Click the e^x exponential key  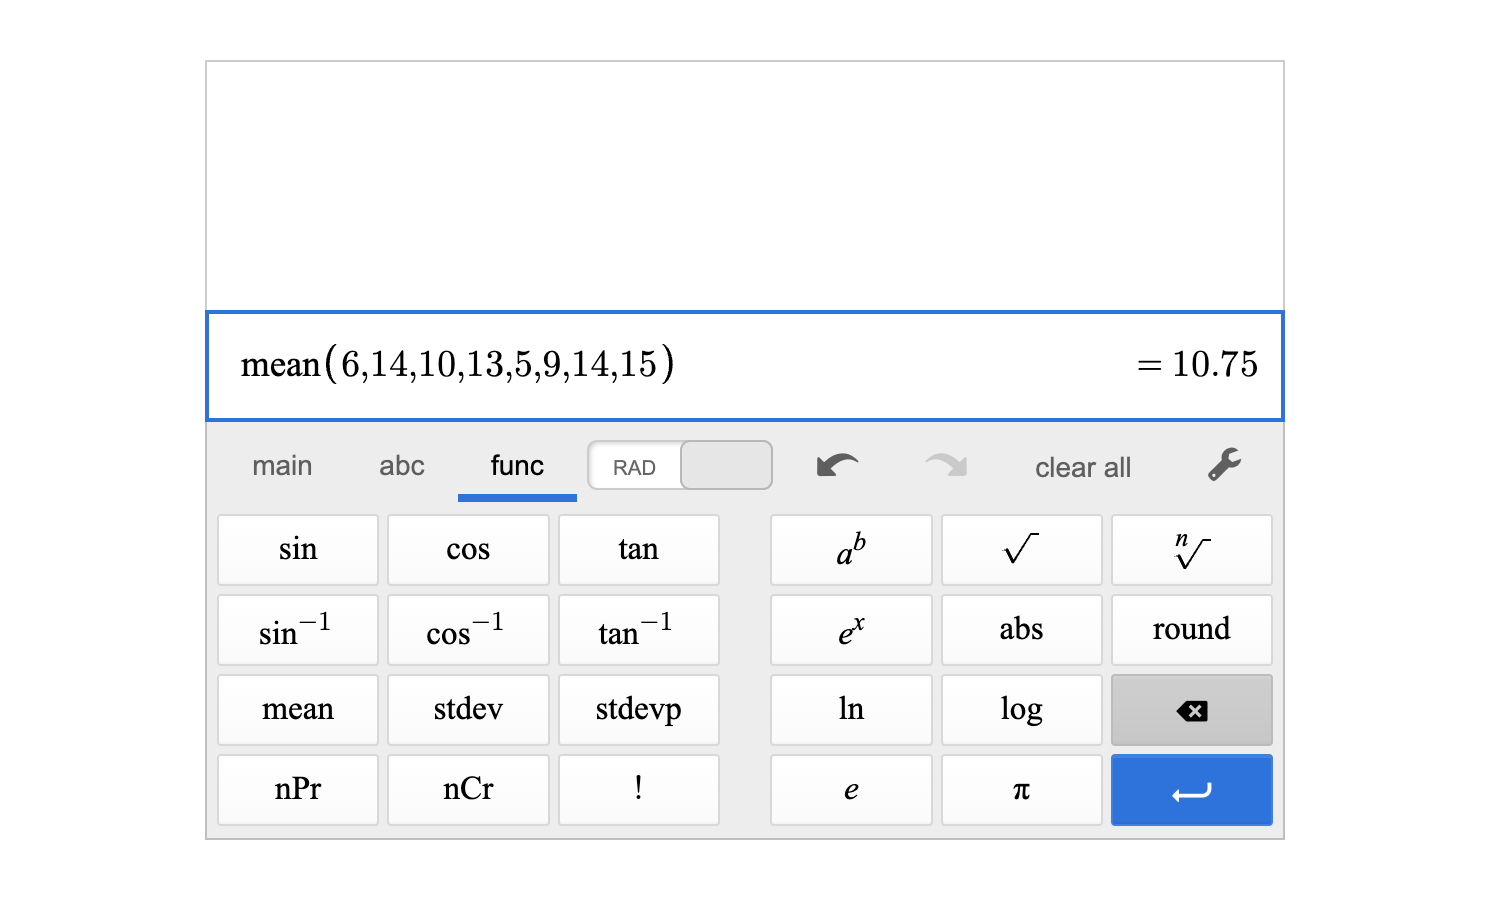click(851, 629)
